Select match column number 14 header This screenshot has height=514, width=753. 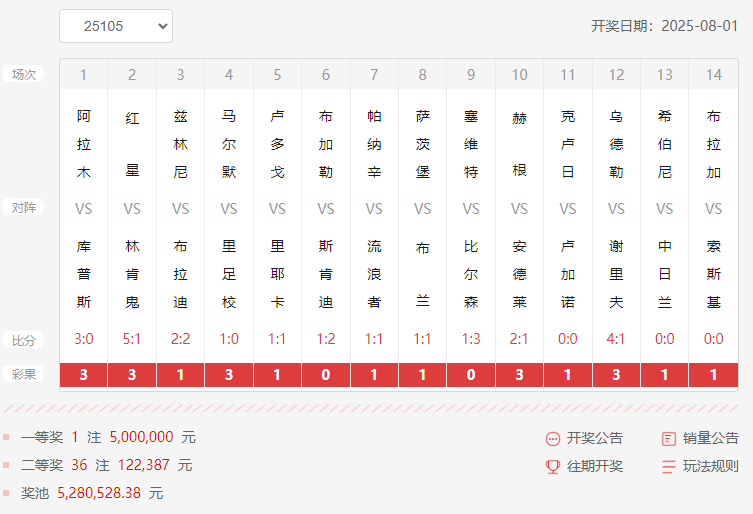tap(713, 74)
